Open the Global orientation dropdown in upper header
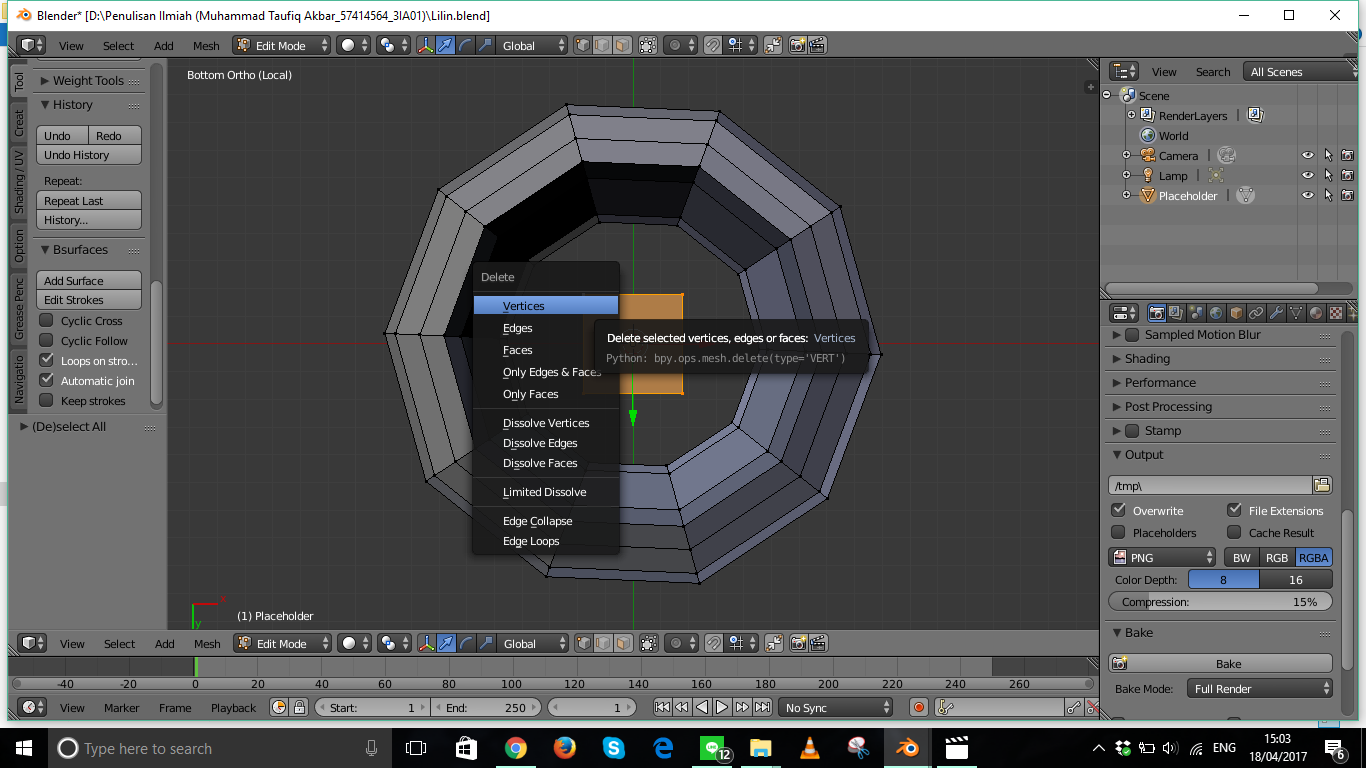 [533, 45]
